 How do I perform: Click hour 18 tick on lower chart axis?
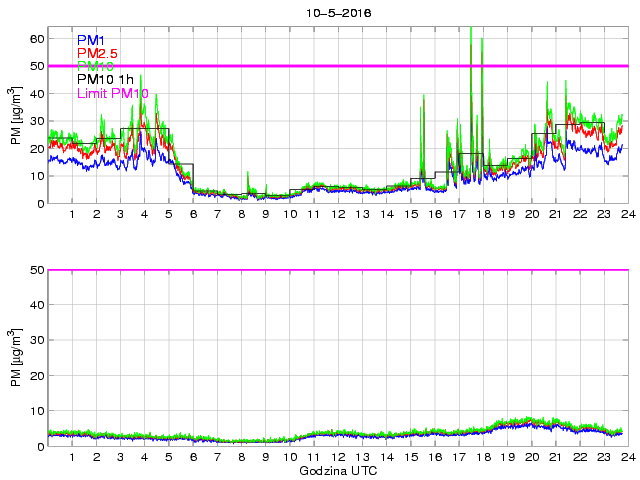click(482, 457)
